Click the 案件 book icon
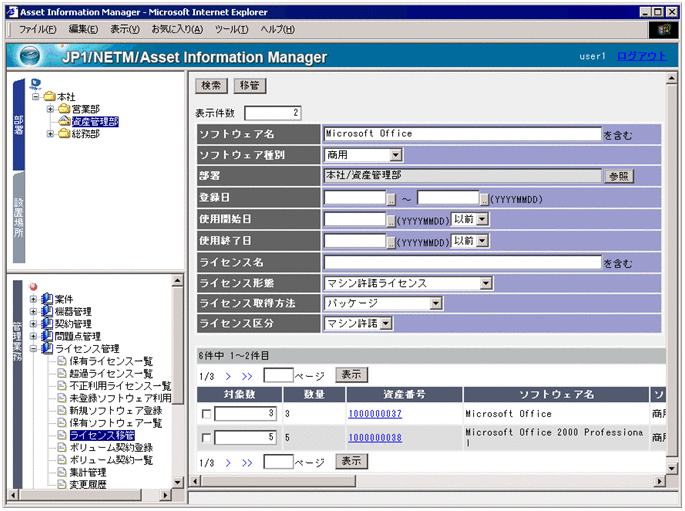Image resolution: width=685 pixels, height=511 pixels. (x=47, y=299)
